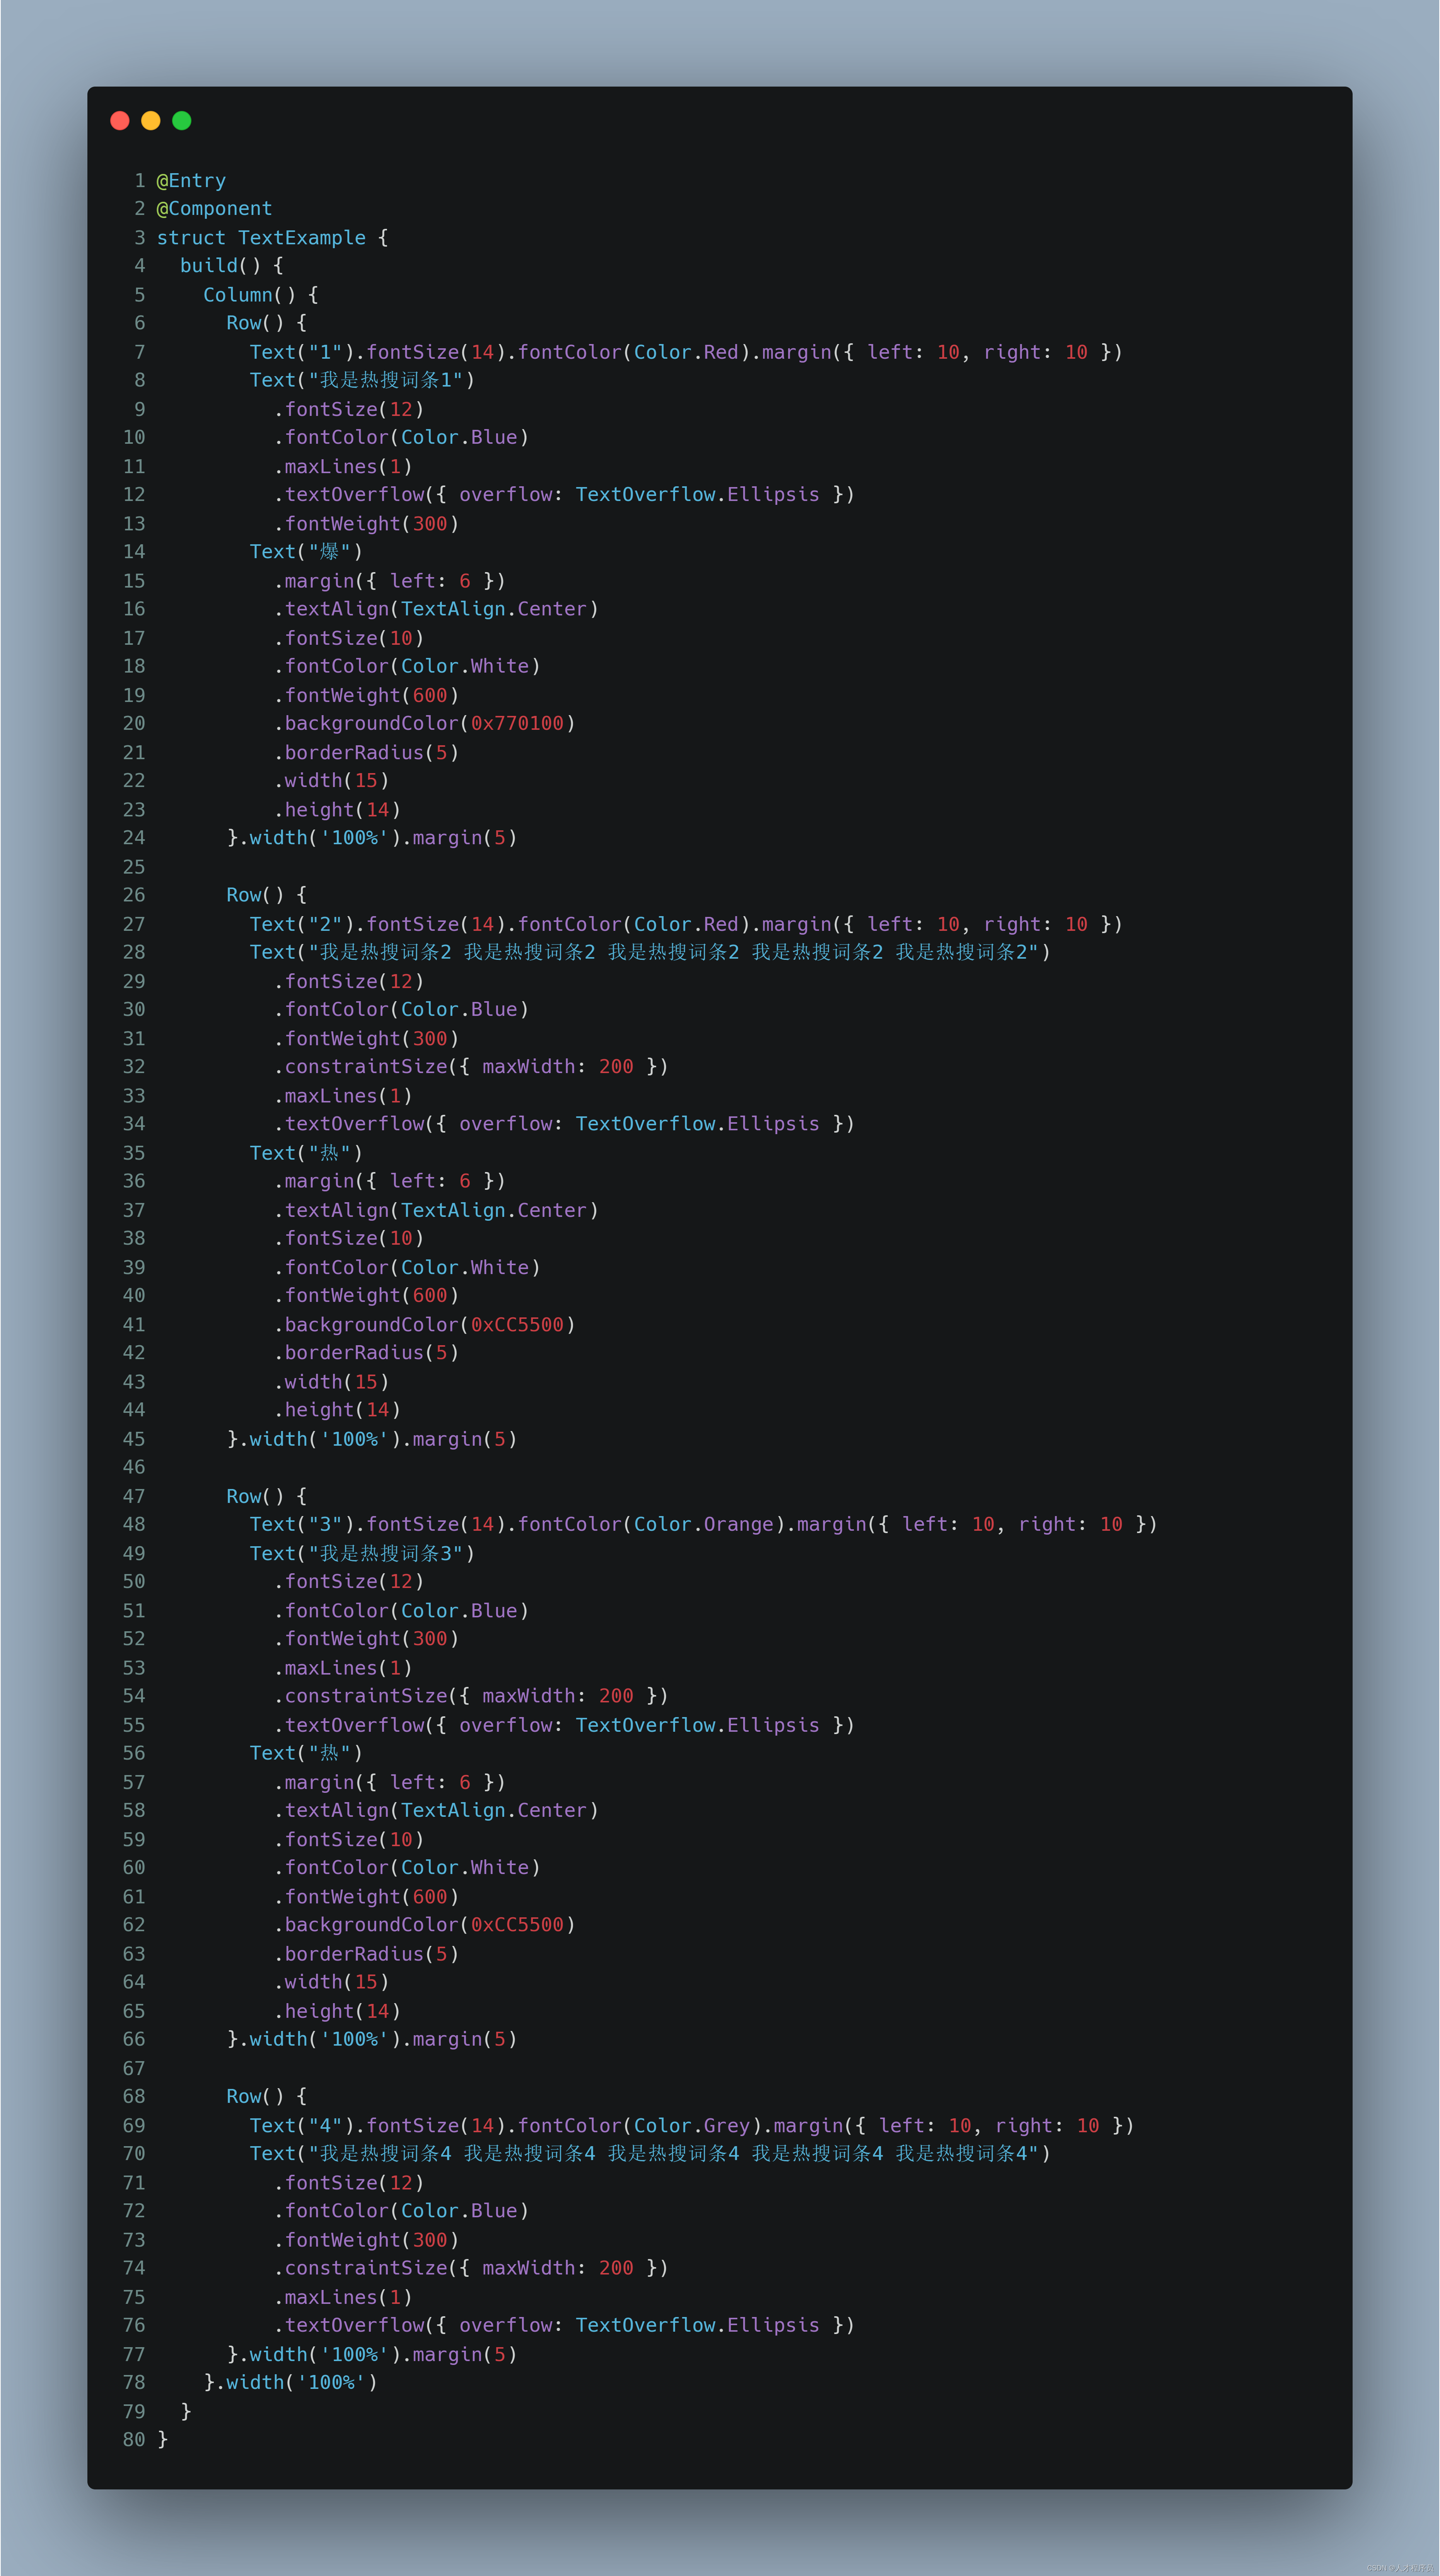
Task: Click line number 25 in the gutter
Action: 134,867
